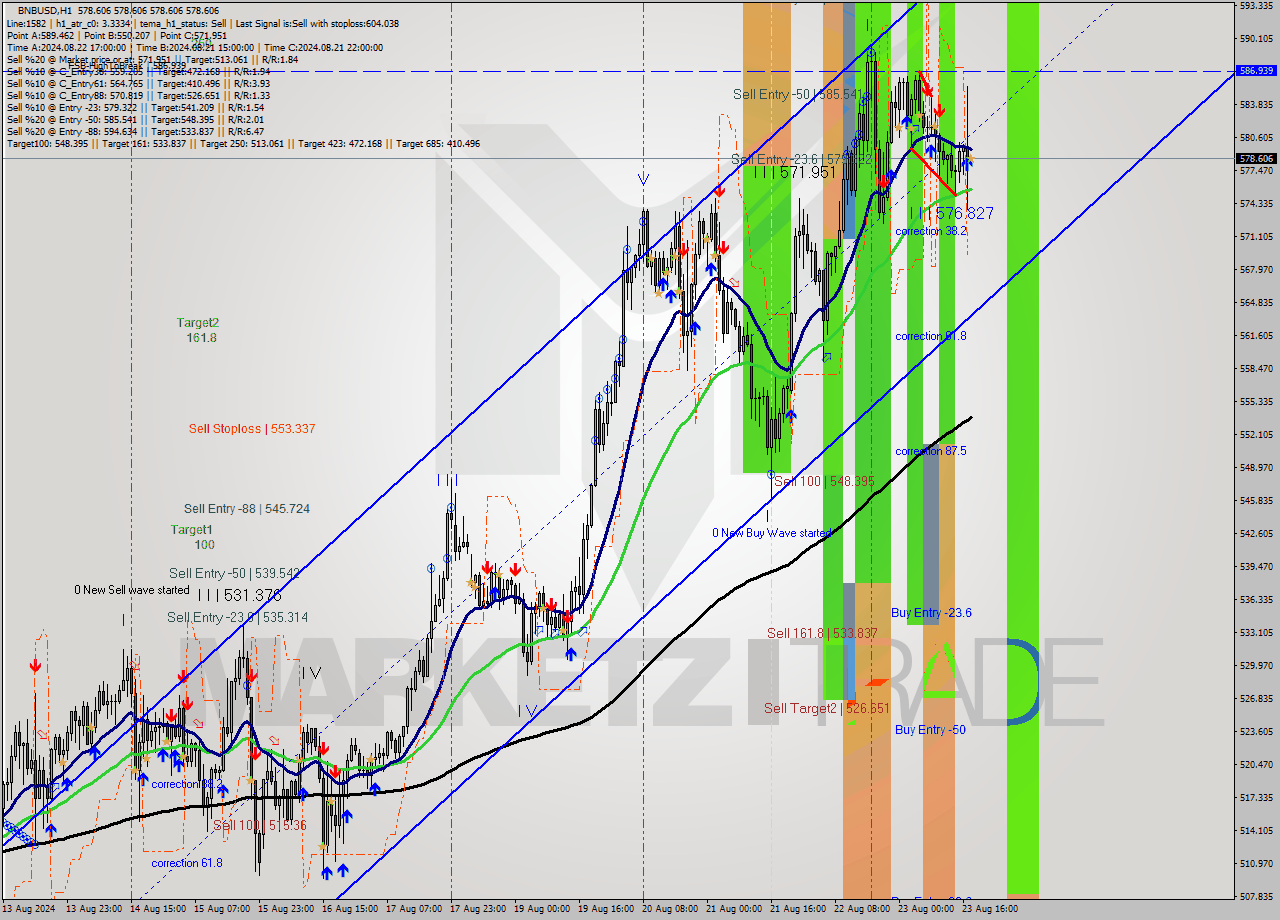Click the 'Sell %10 @ Entry -23: 579.322' line
Viewport: 1280px width, 920px height.
pos(135,107)
